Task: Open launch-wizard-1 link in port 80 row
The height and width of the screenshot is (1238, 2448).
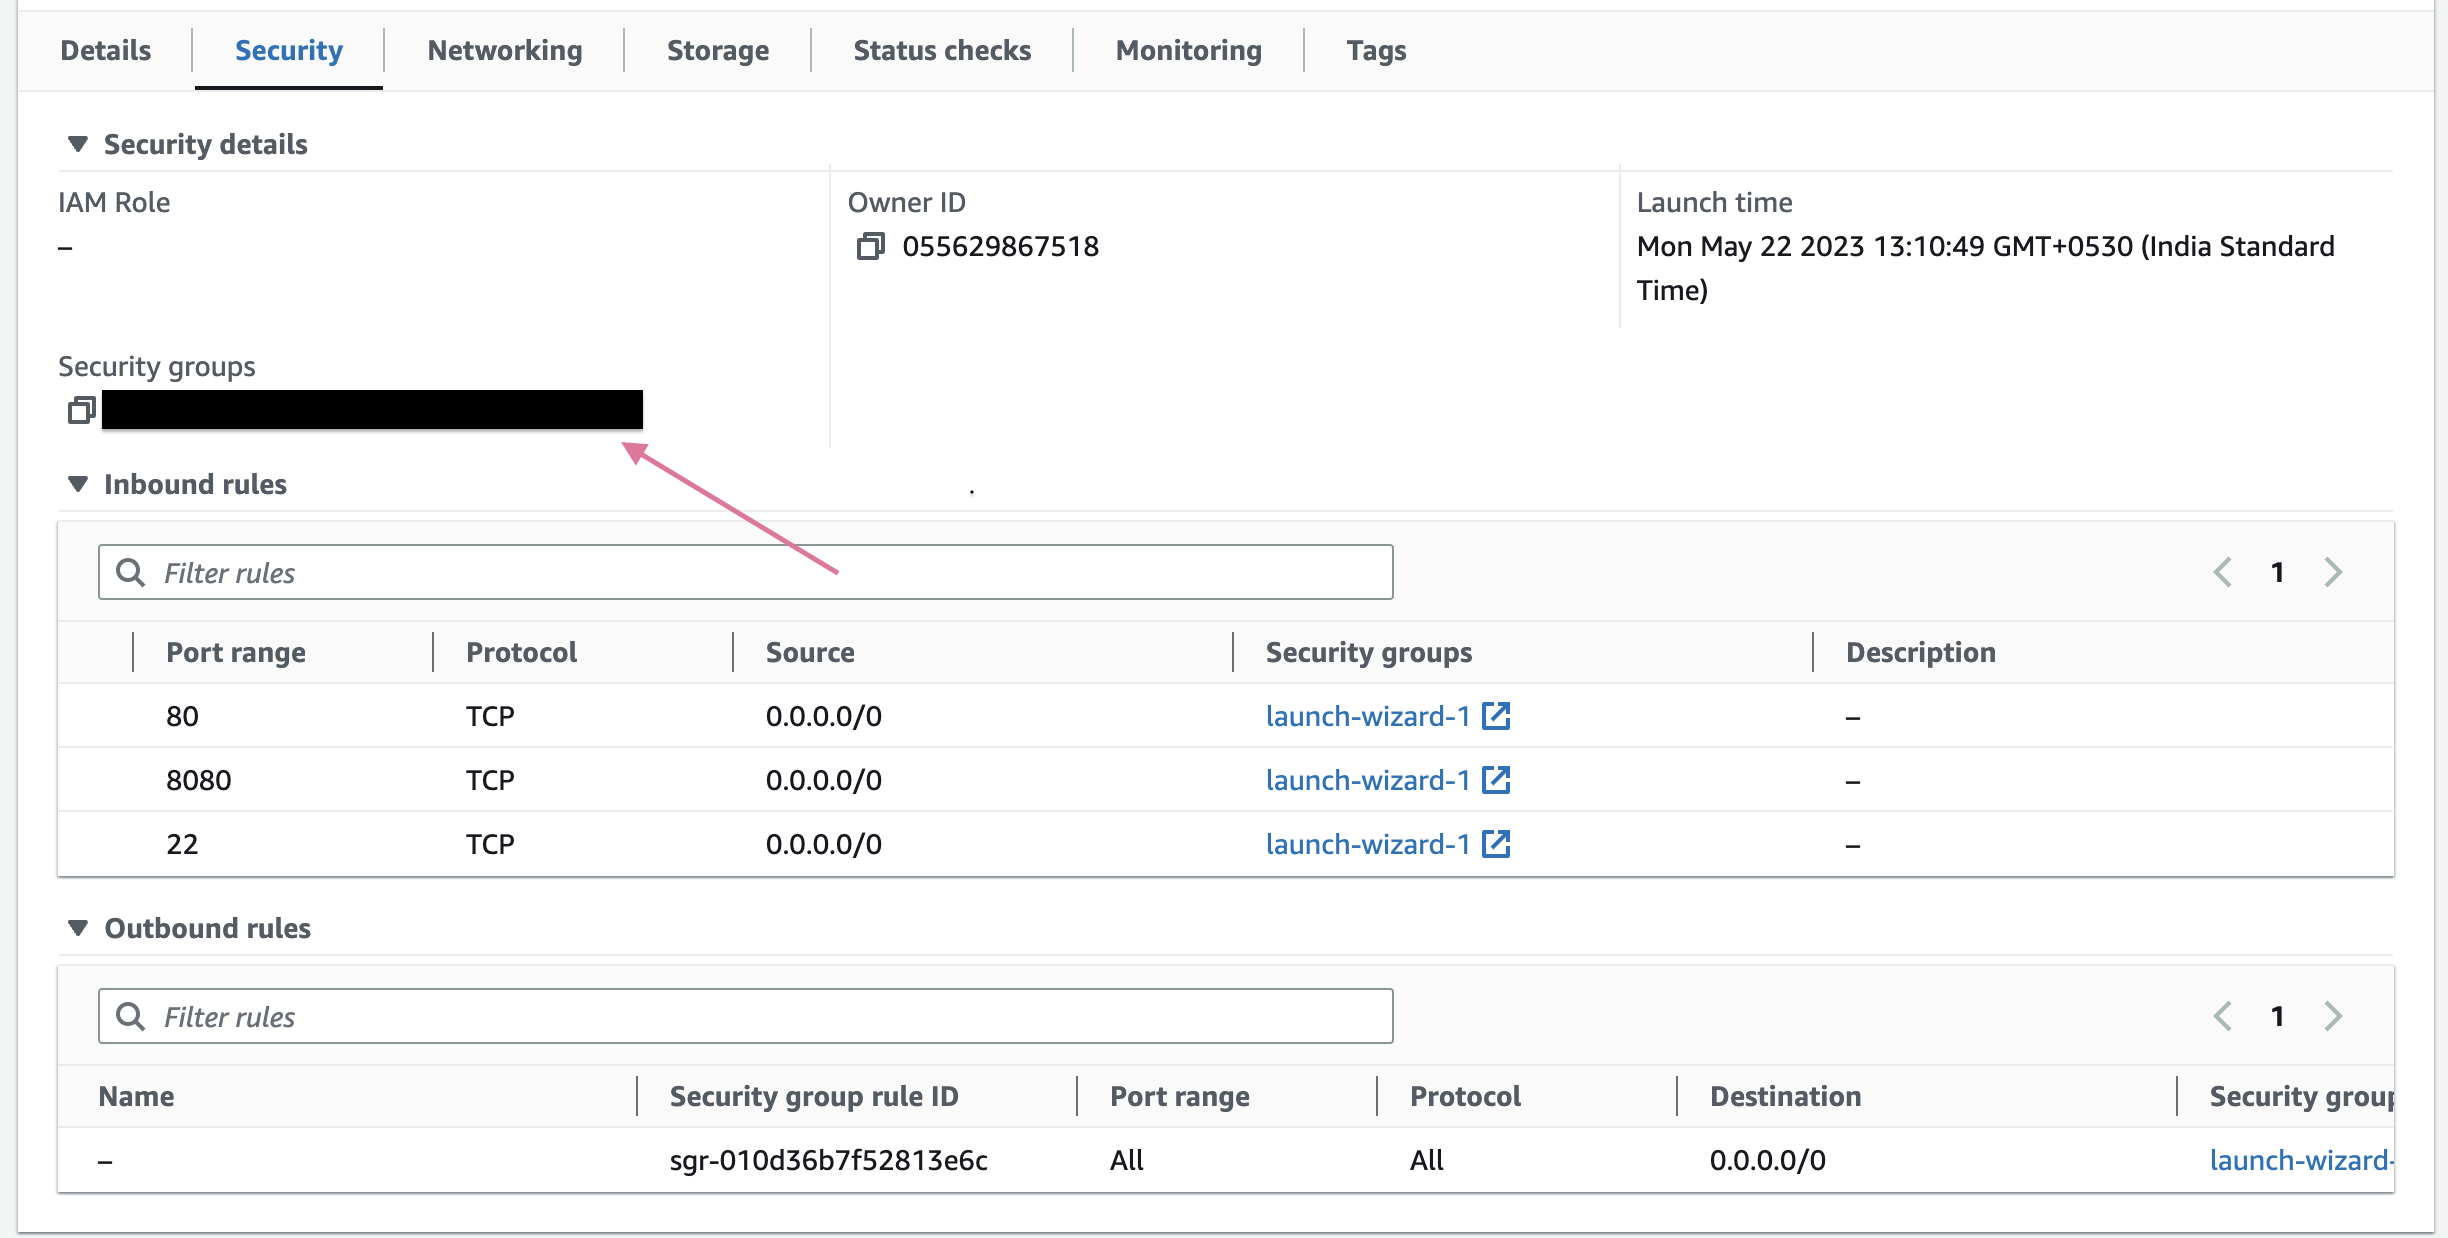Action: click(1368, 716)
